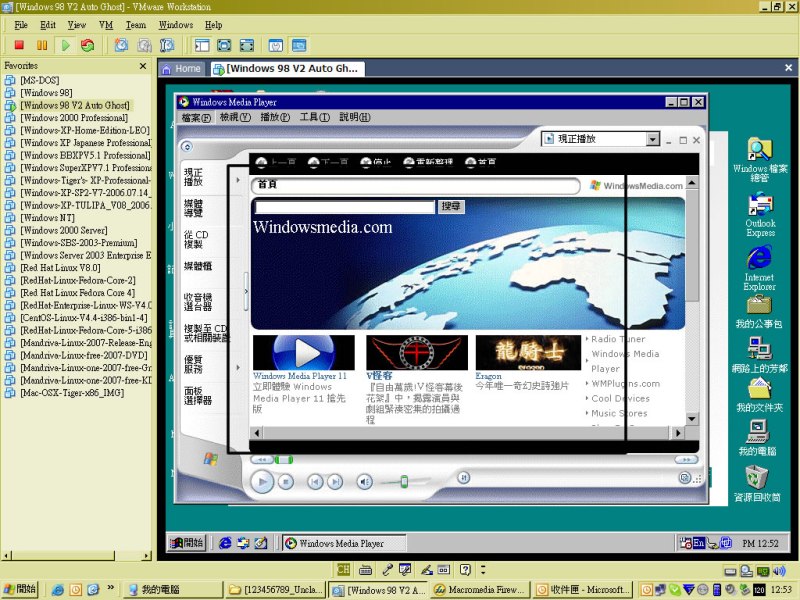Screen dimensions: 800x600
Task: Select the 我的公事包 briefcase desktop icon
Action: 759,312
